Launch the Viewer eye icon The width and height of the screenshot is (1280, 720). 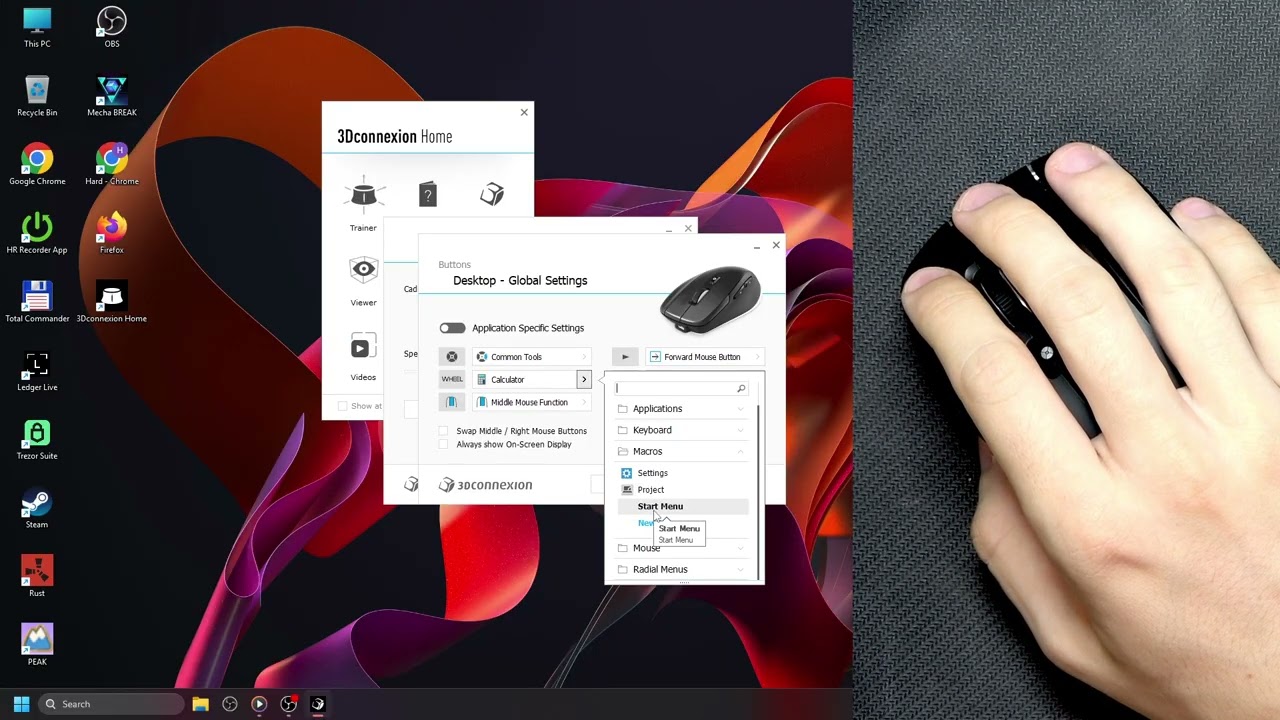pos(363,269)
